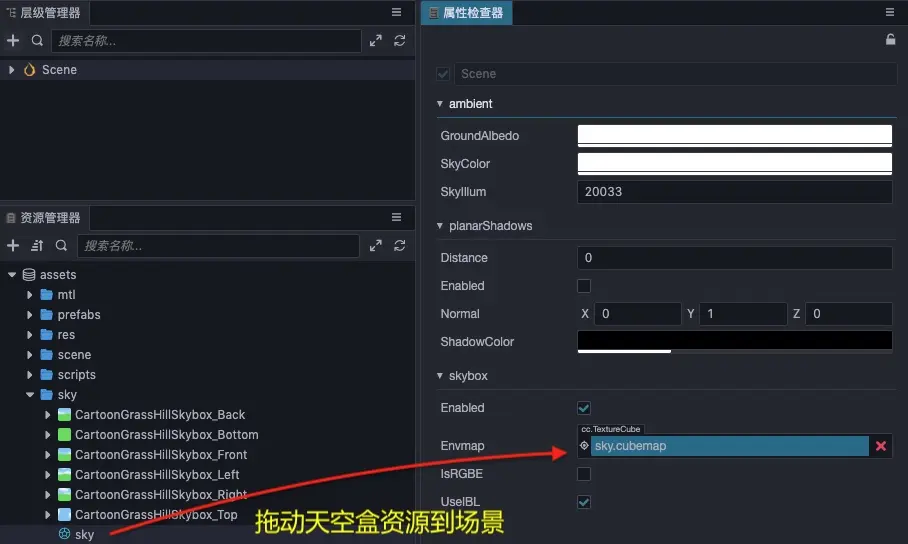Collapse the skybox section

(x=440, y=376)
